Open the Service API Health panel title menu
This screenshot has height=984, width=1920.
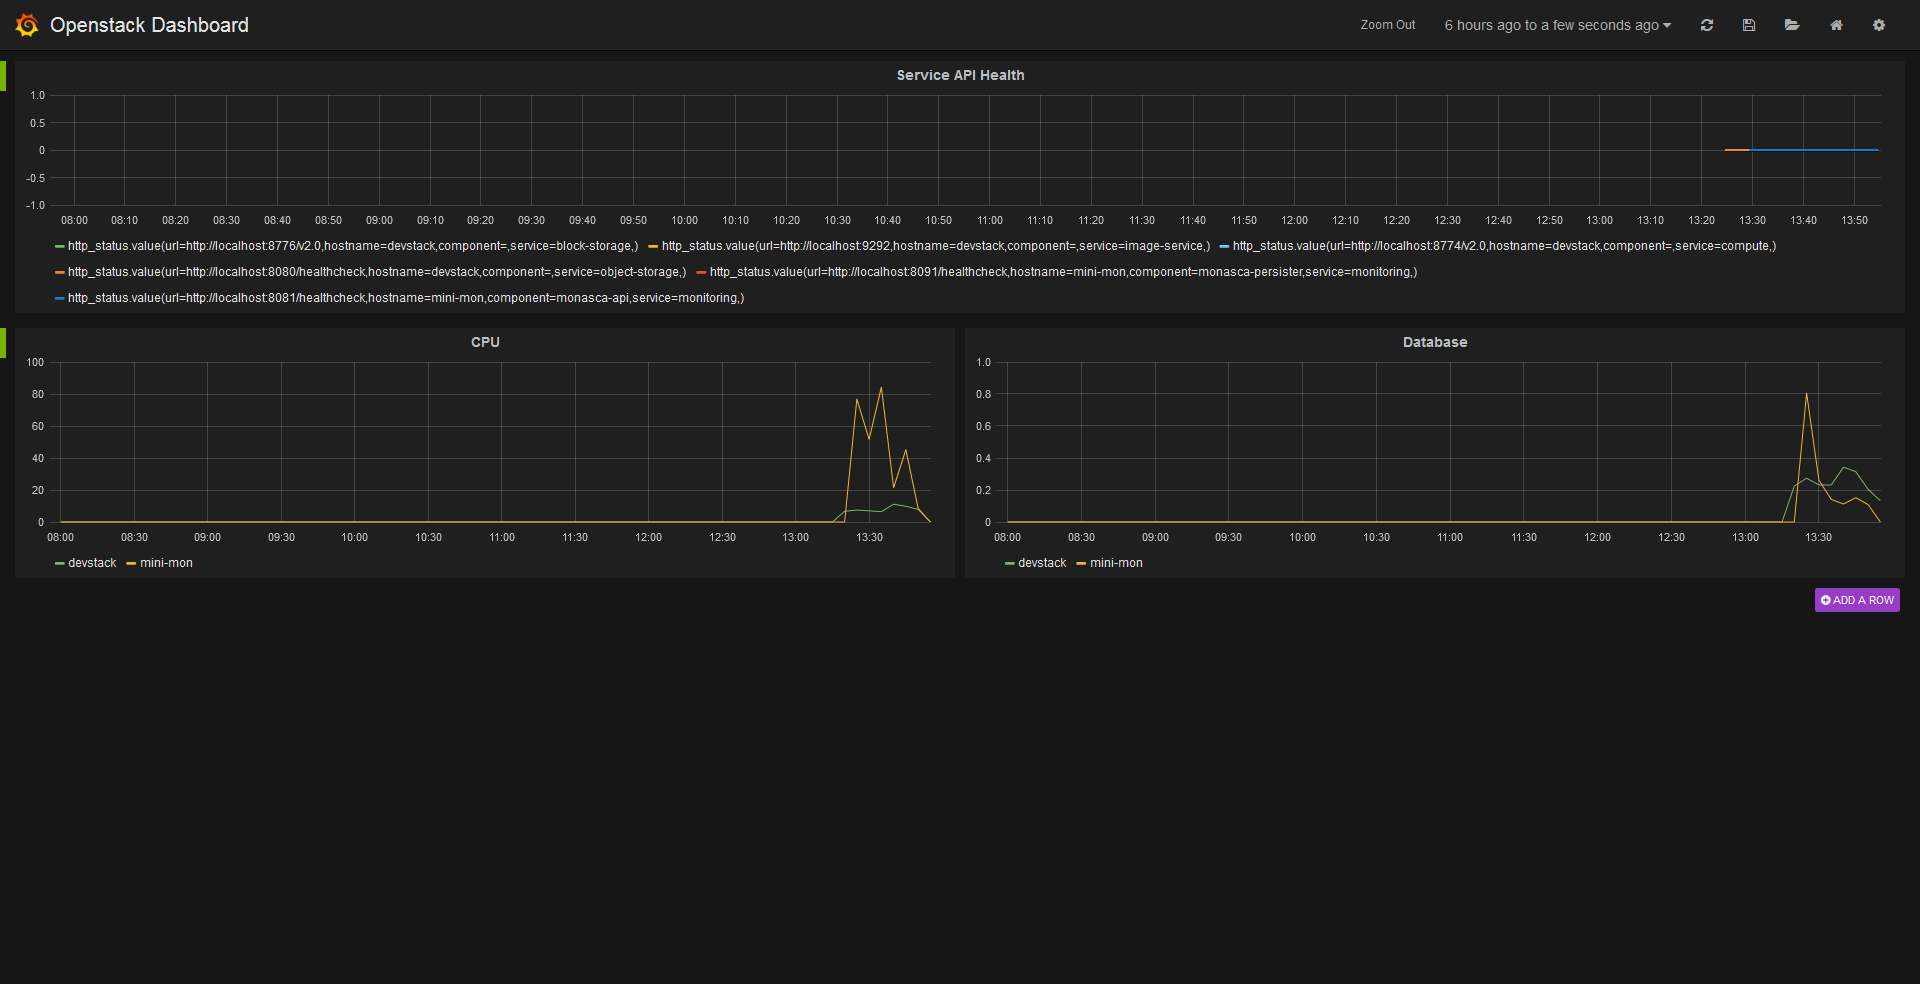click(x=960, y=75)
